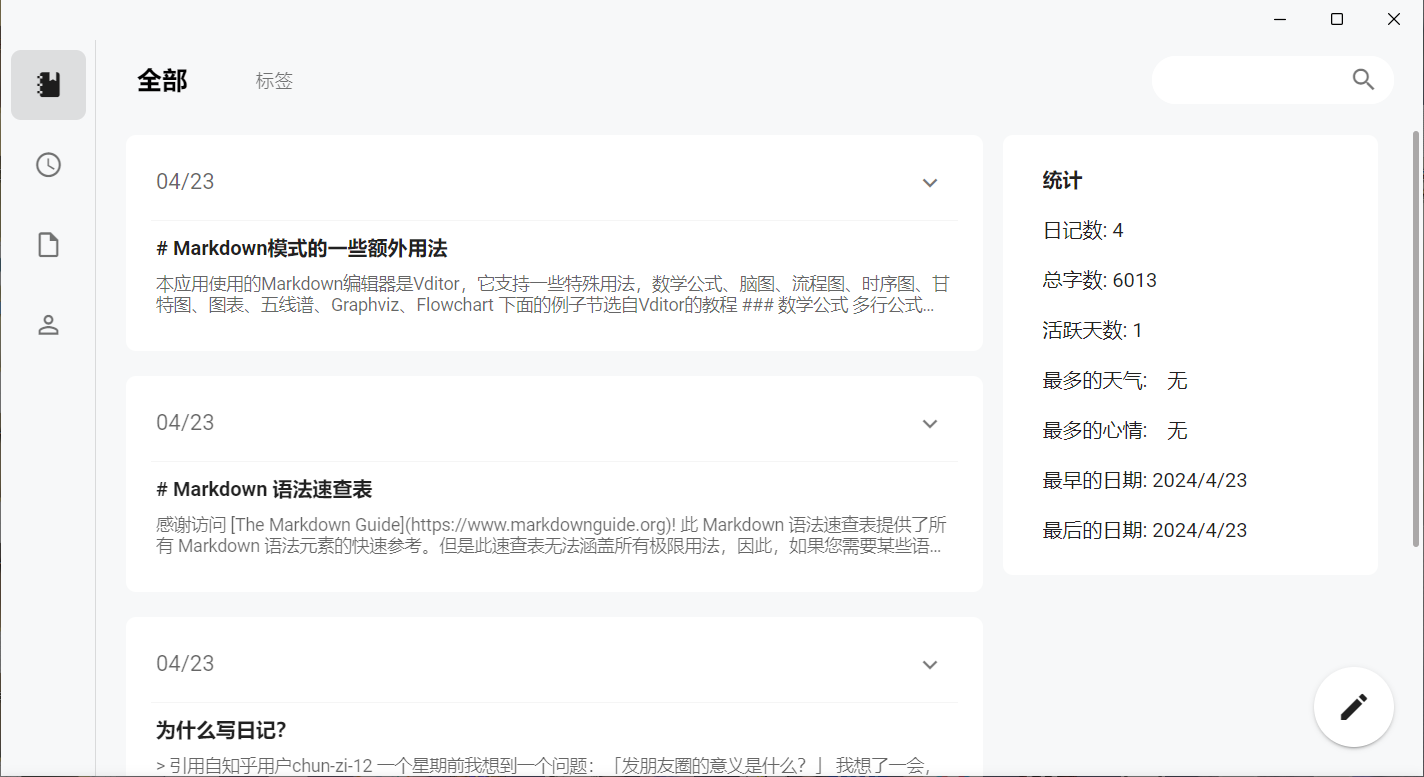Open the clock/history view from the sidebar
Viewport: 1424px width, 777px height.
point(48,165)
